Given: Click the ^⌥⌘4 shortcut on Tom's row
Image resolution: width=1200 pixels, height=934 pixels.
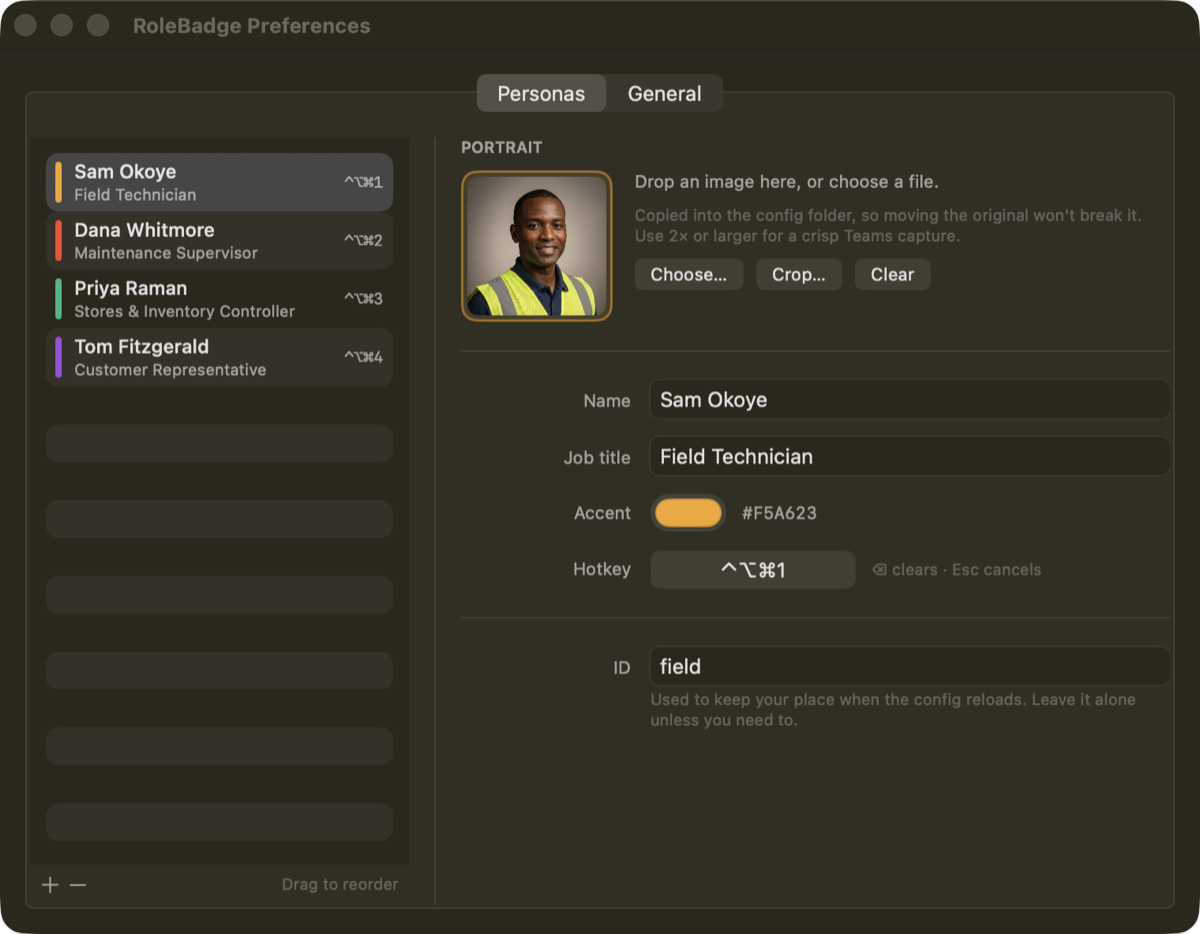Looking at the screenshot, I should 363,357.
